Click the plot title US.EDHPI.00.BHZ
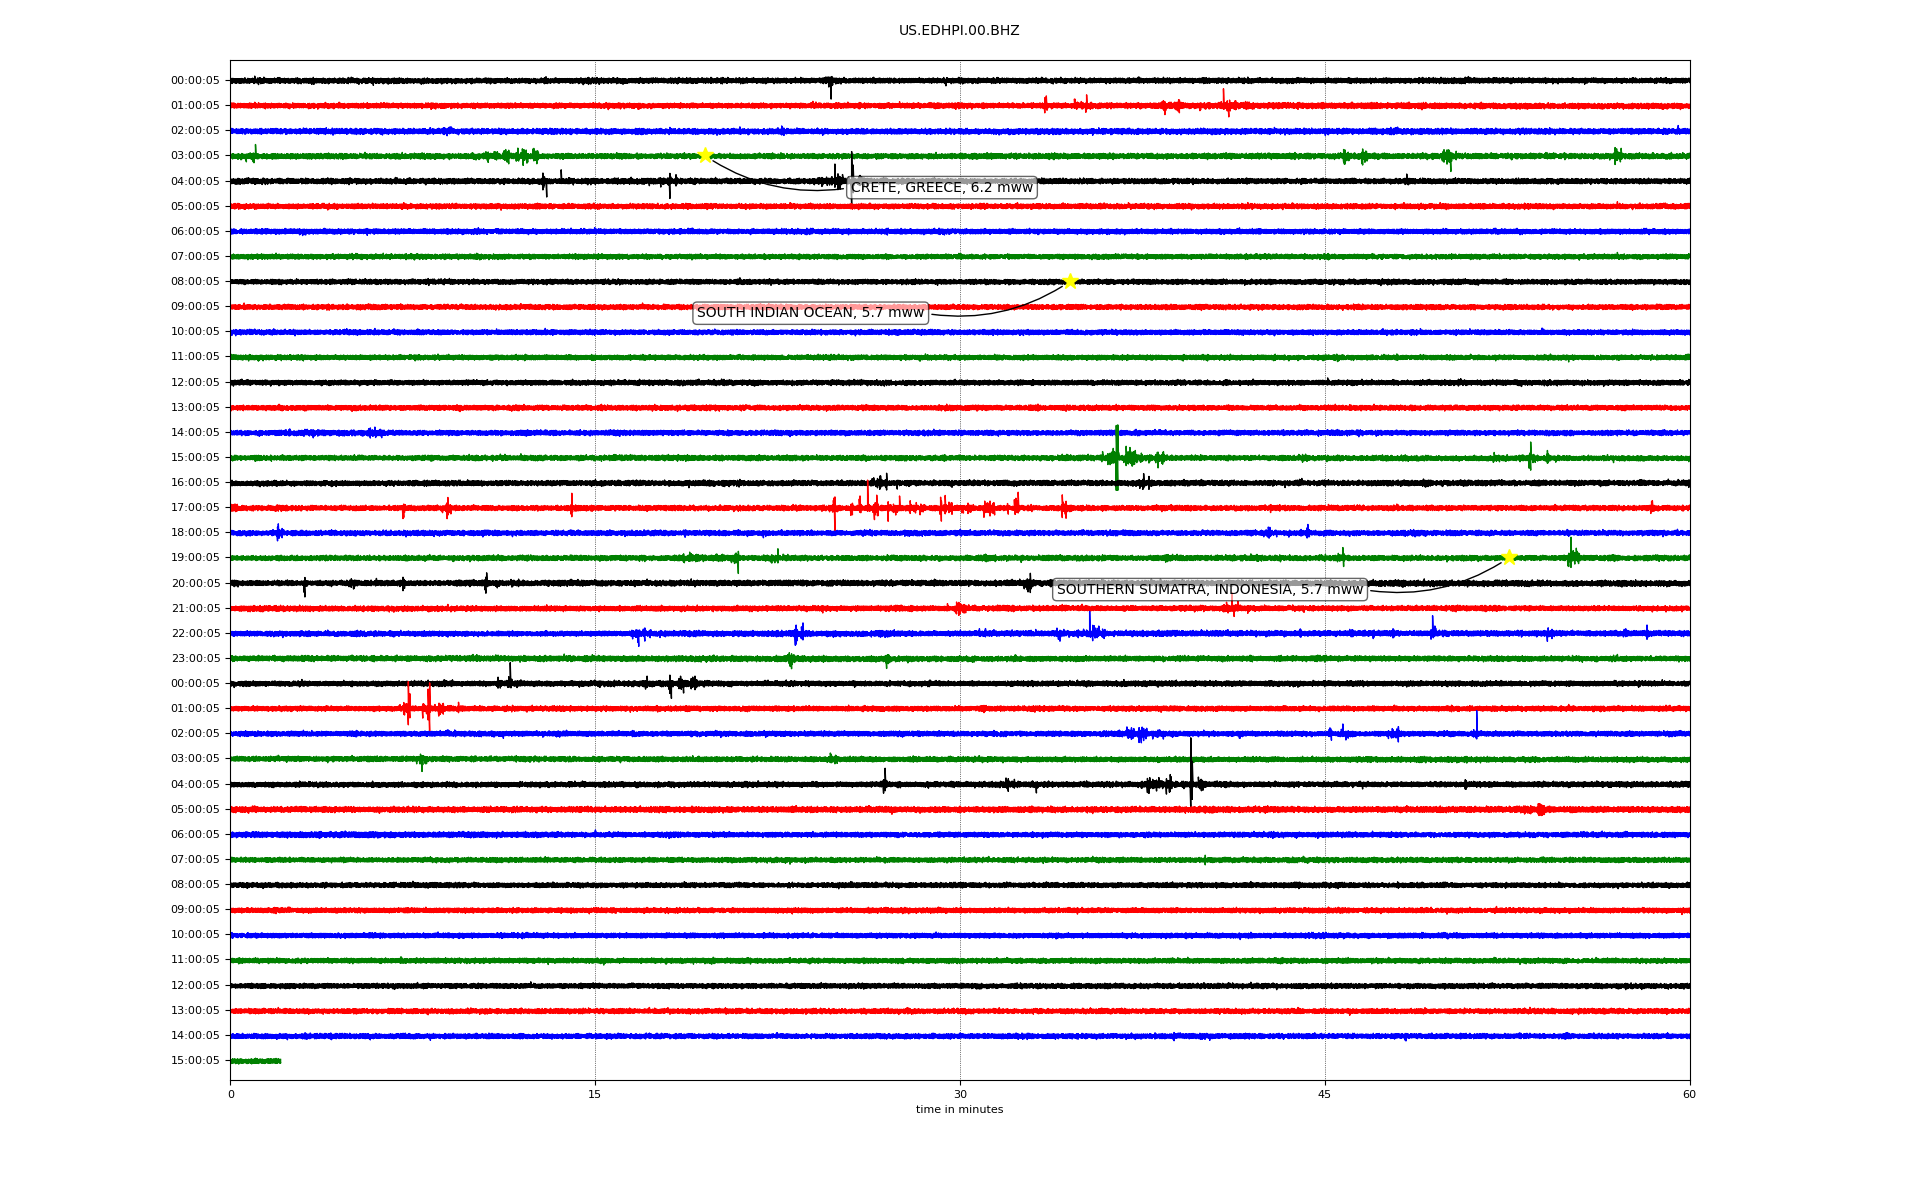Screen dimensions: 1920x1200 (959, 31)
